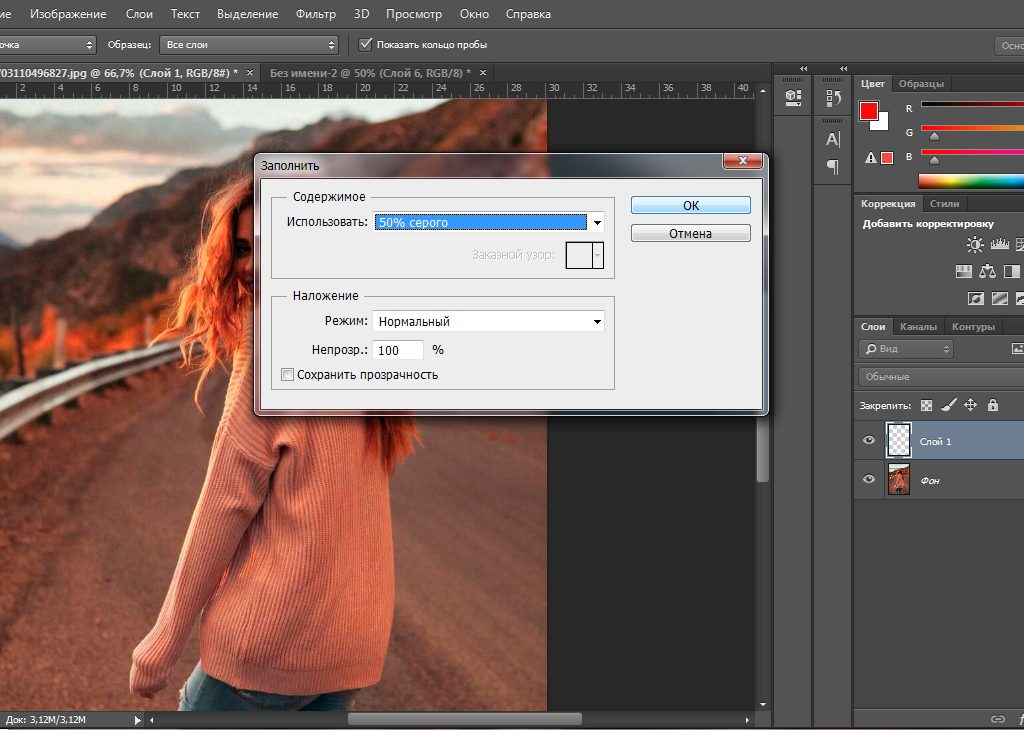The width and height of the screenshot is (1024, 730).
Task: Open the Фильтр menu
Action: pos(316,15)
